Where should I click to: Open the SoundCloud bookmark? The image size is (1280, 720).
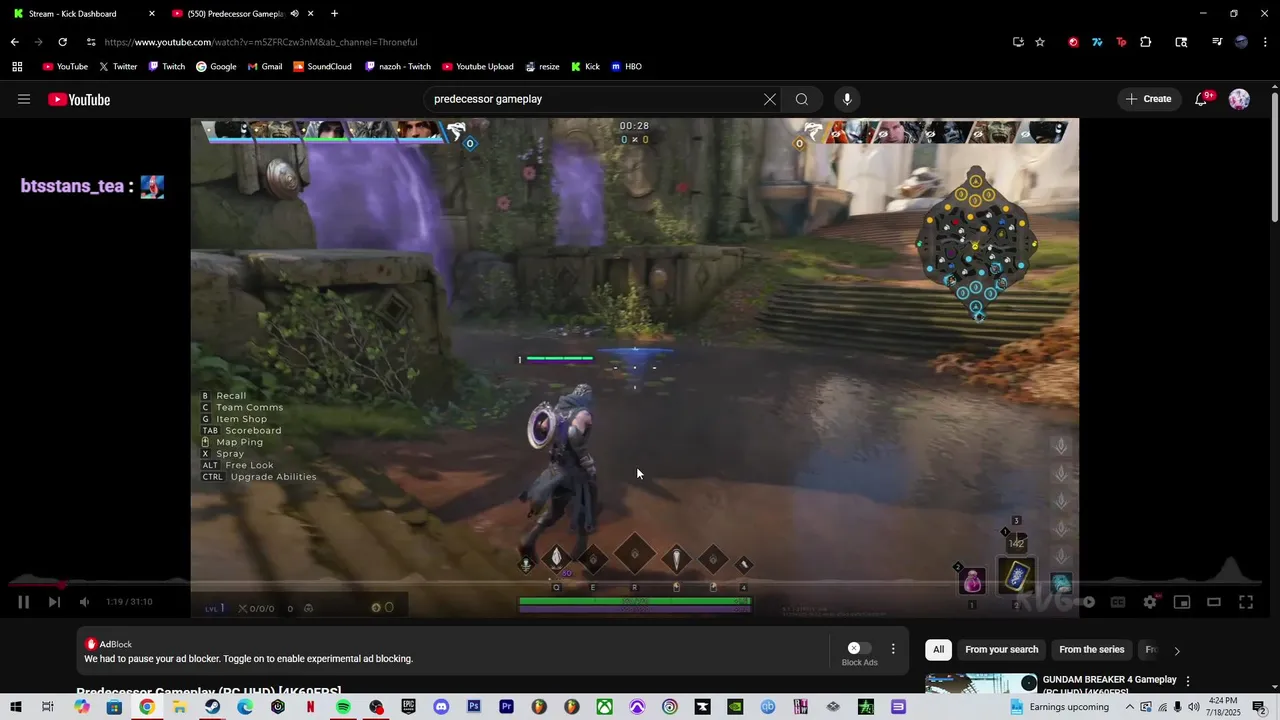[322, 67]
